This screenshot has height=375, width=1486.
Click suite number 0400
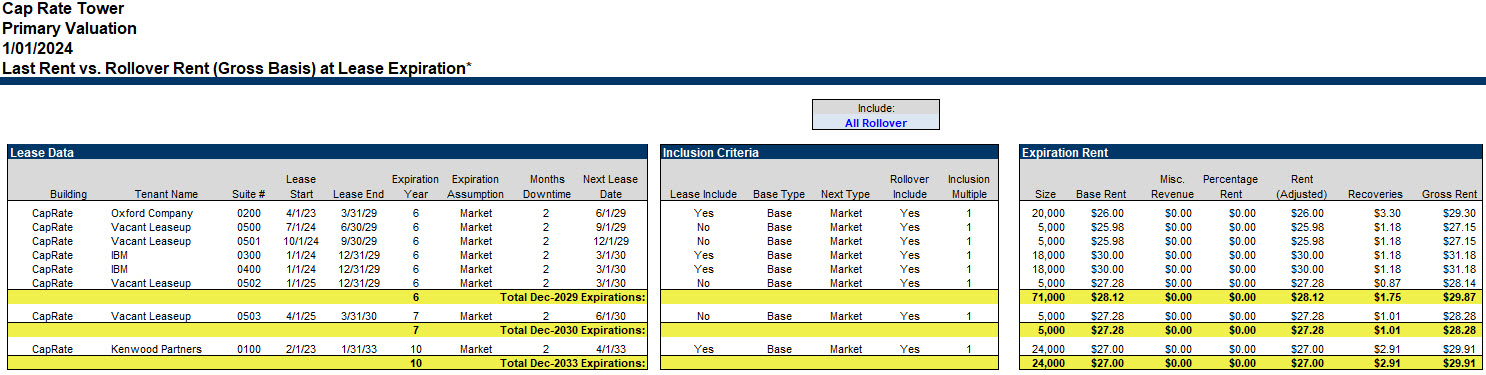249,269
